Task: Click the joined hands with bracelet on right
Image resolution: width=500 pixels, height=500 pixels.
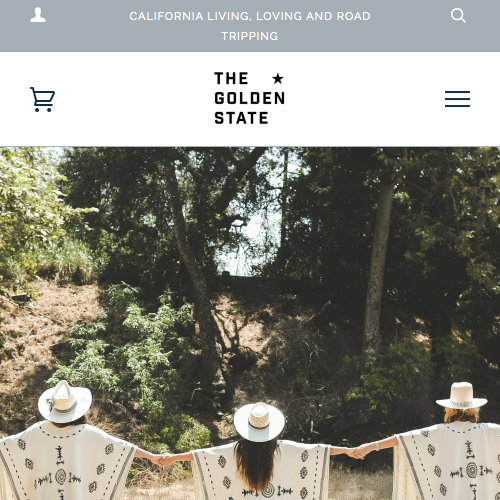Action: (x=358, y=453)
